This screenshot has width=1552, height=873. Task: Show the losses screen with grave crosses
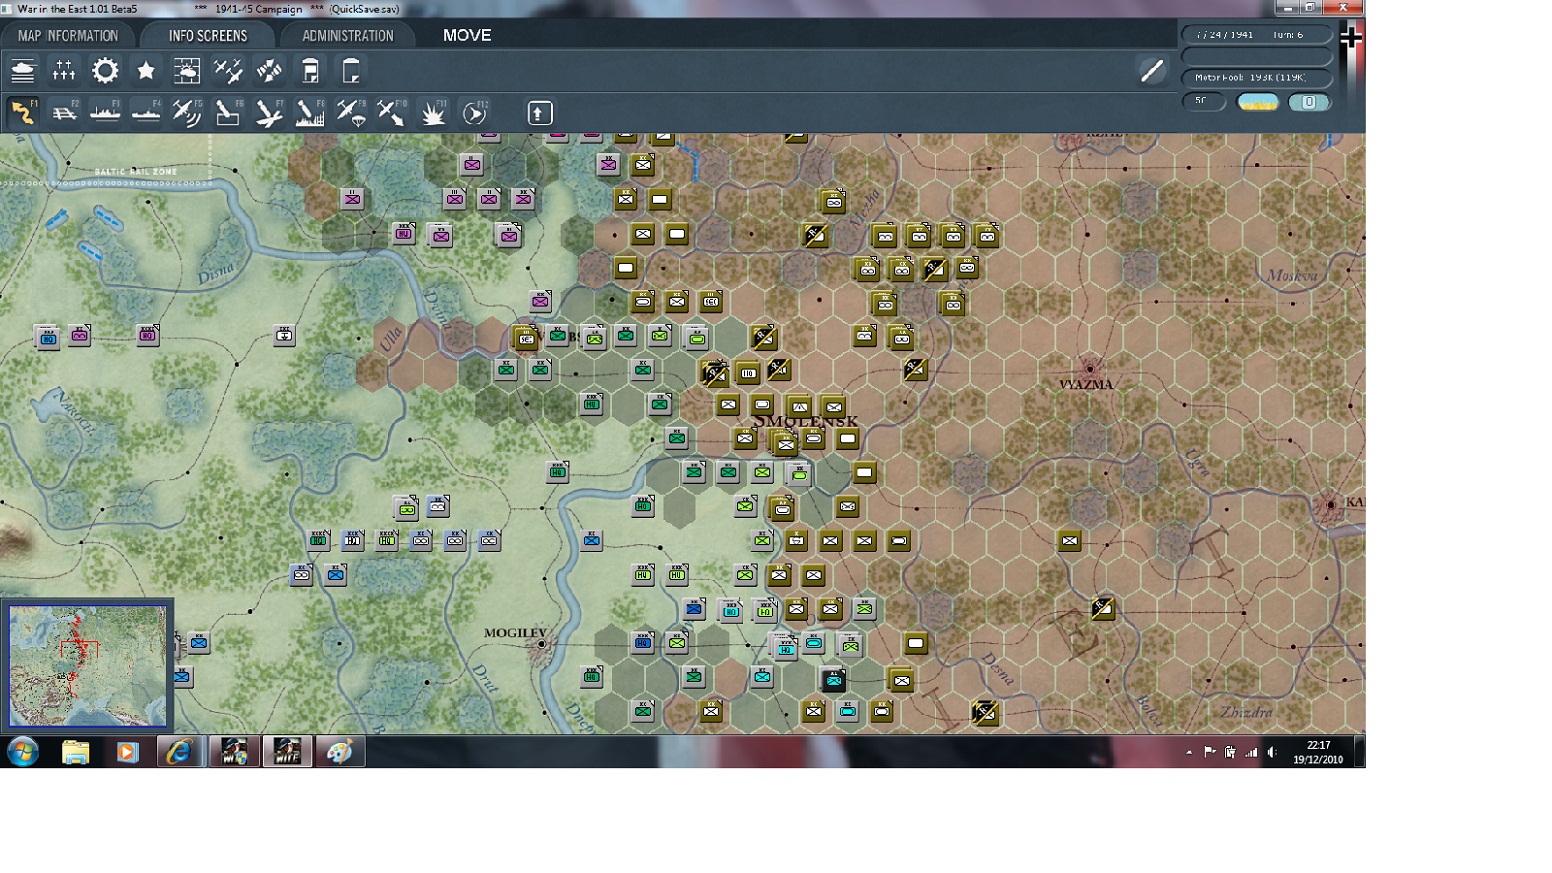pos(64,71)
